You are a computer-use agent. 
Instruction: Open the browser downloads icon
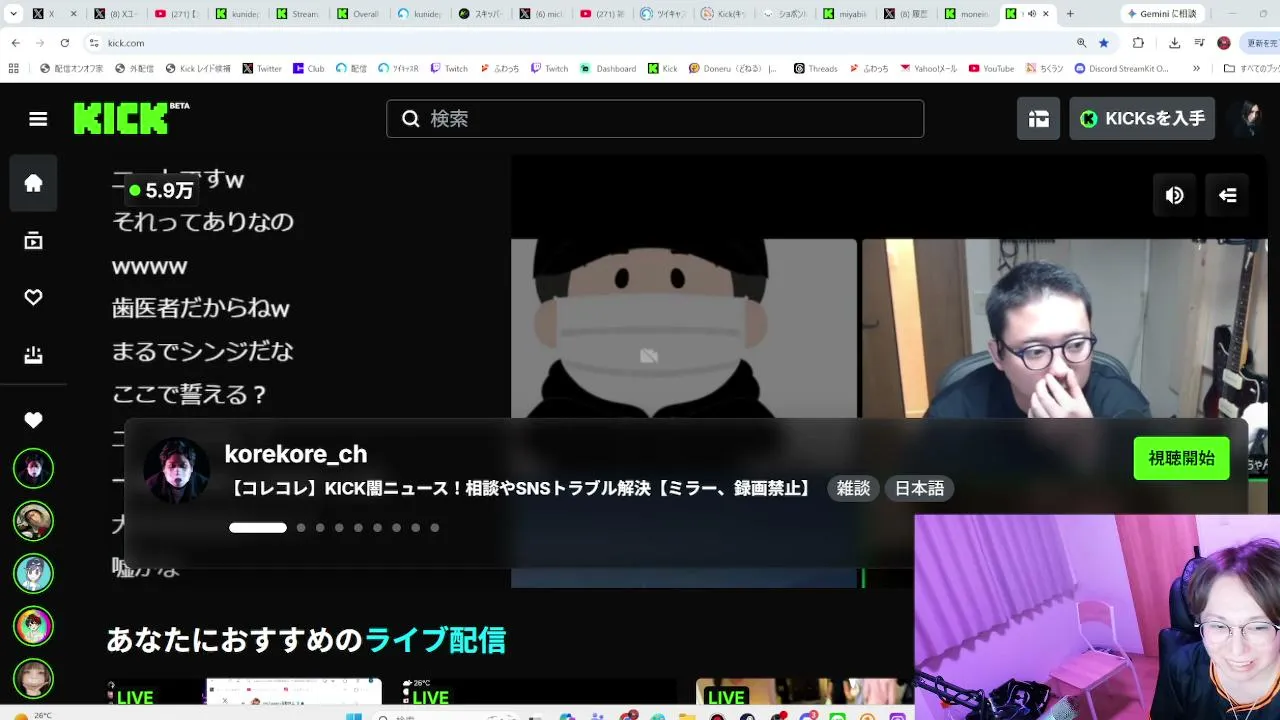click(1174, 43)
